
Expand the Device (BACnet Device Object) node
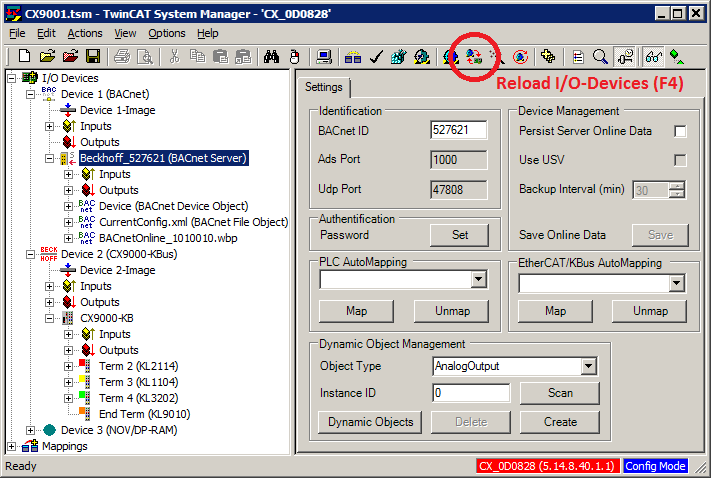click(68, 206)
